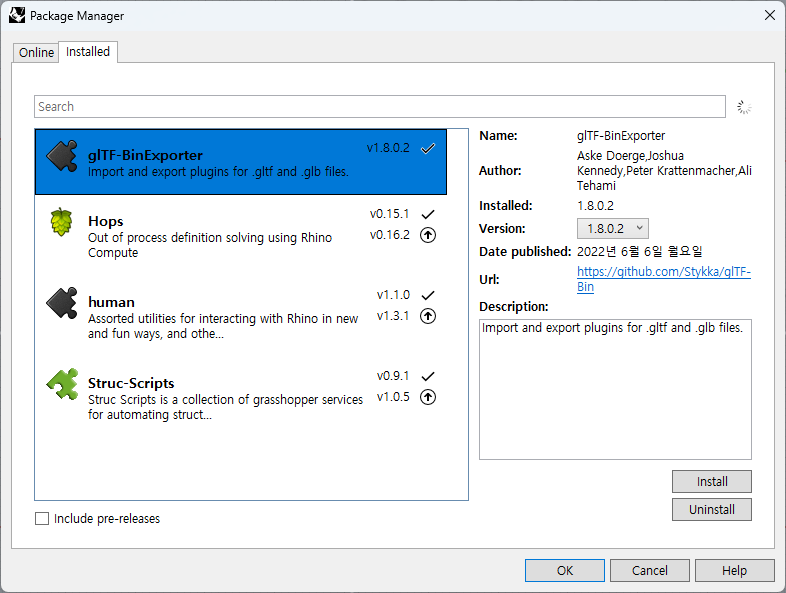Click the Uninstall button

[x=712, y=510]
